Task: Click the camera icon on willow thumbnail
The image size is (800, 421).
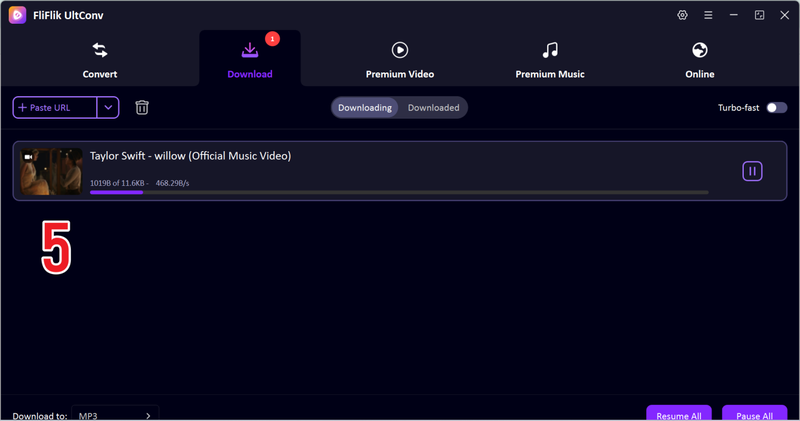Action: [28, 157]
